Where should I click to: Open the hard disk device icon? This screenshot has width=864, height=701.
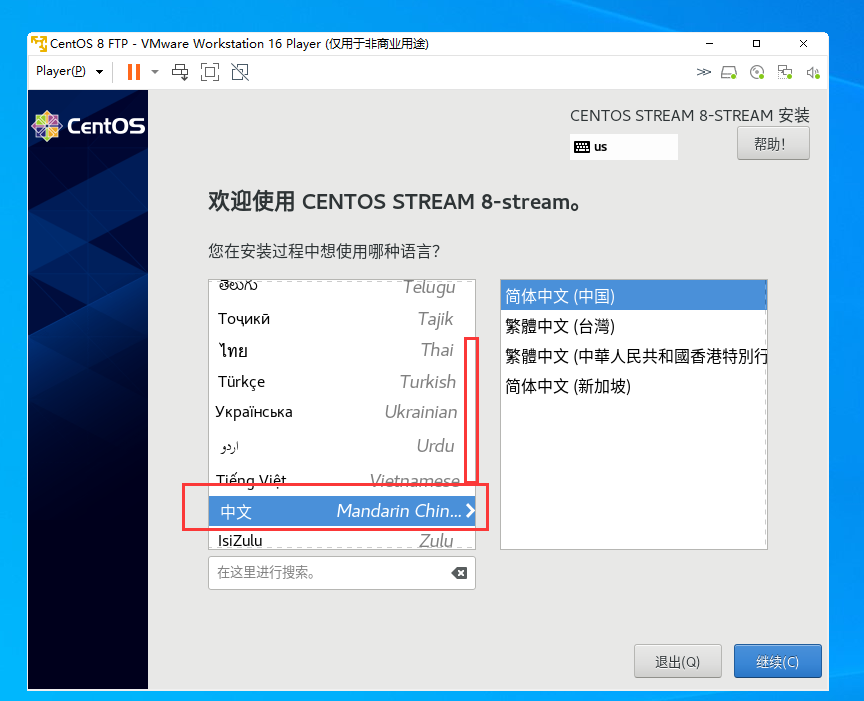click(x=729, y=72)
